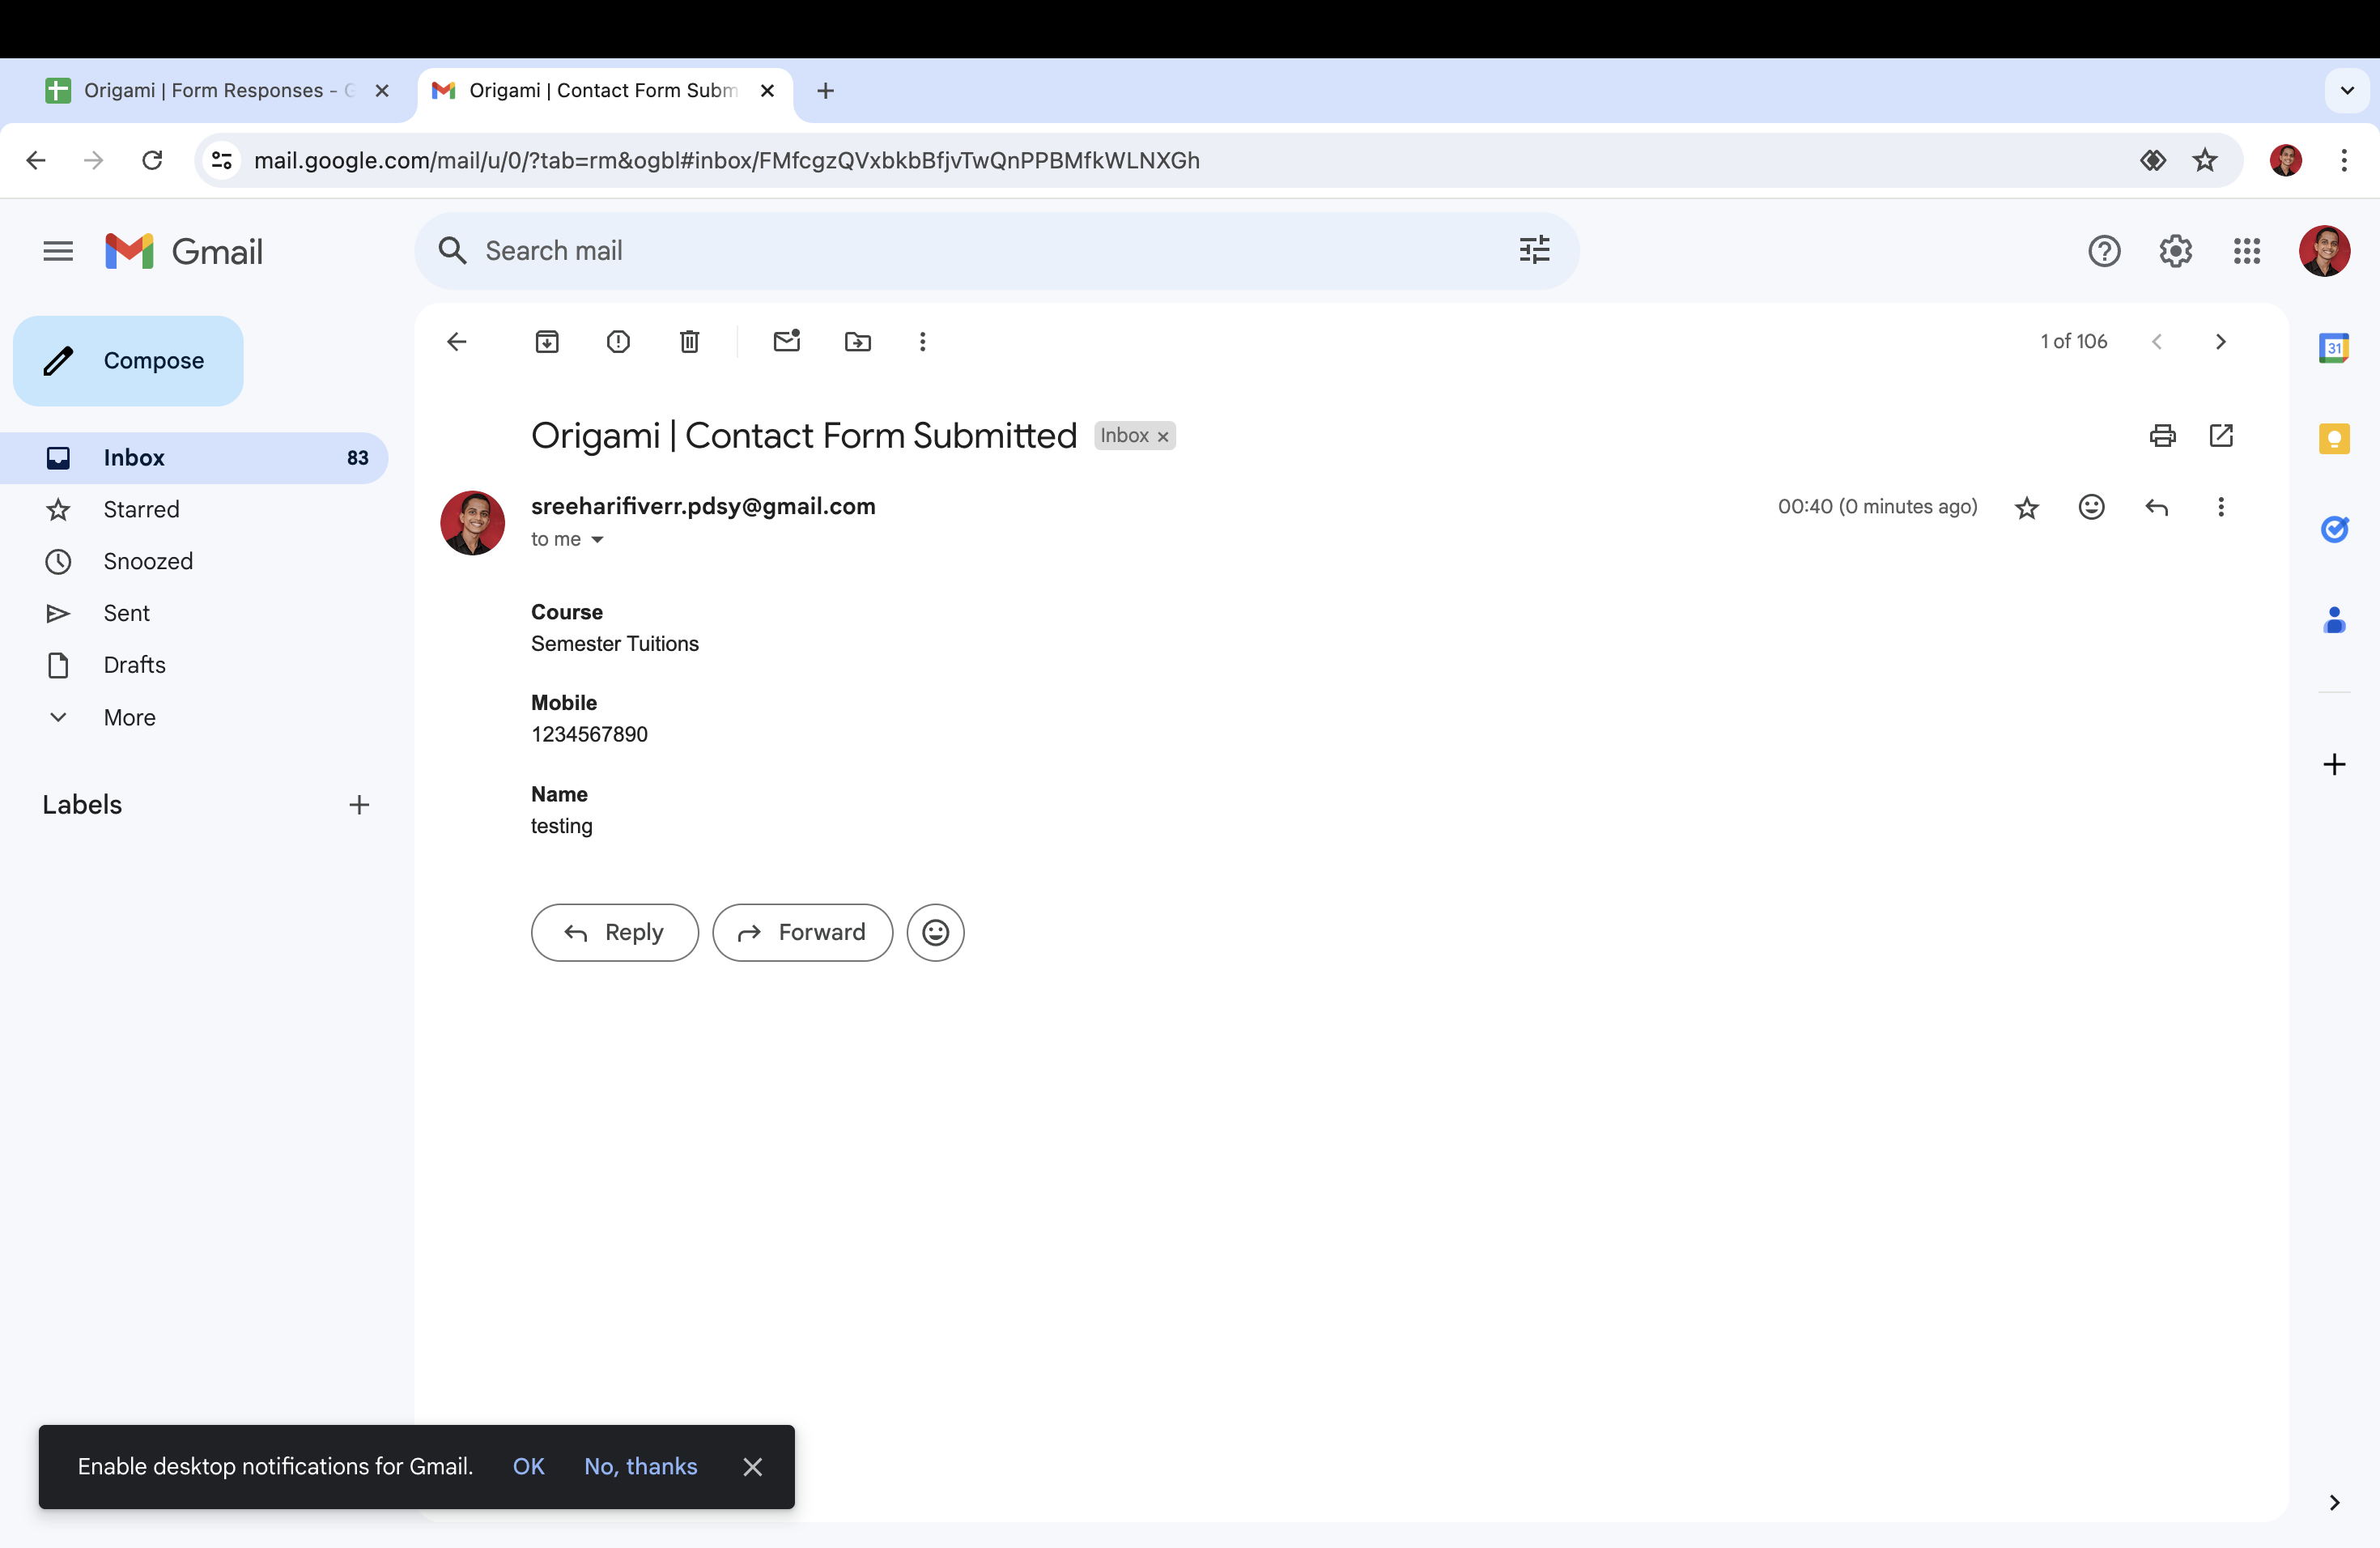Report email as spam
This screenshot has height=1548, width=2380.
click(x=618, y=342)
